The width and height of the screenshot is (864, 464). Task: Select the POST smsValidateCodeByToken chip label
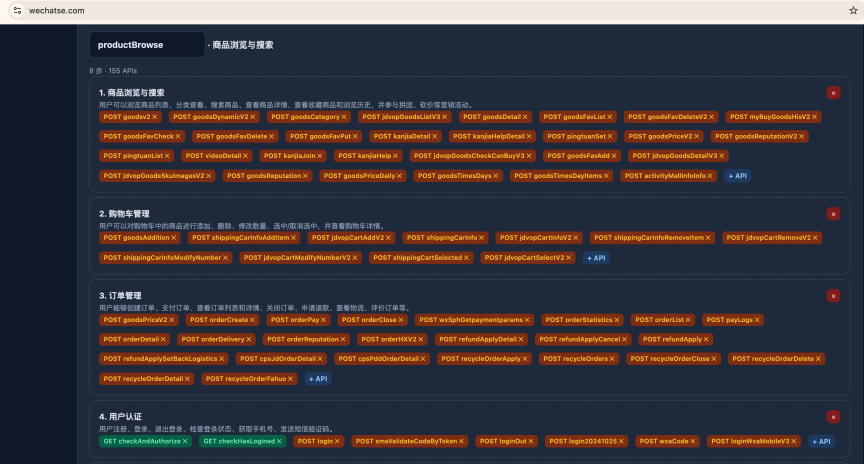click(406, 441)
